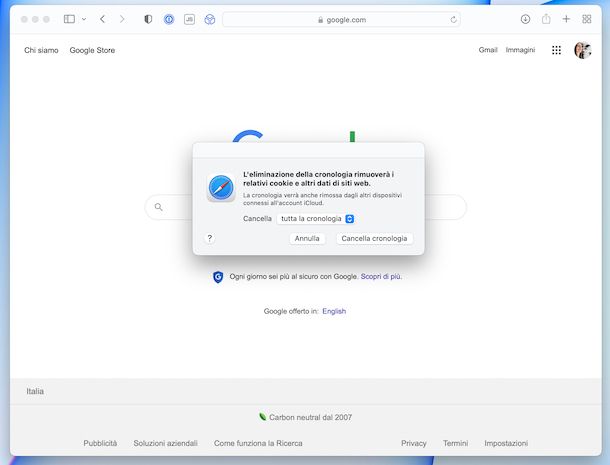Screen dimensions: 610x465
Task: Toggle the Safari sidebar icon
Action: tap(69, 19)
